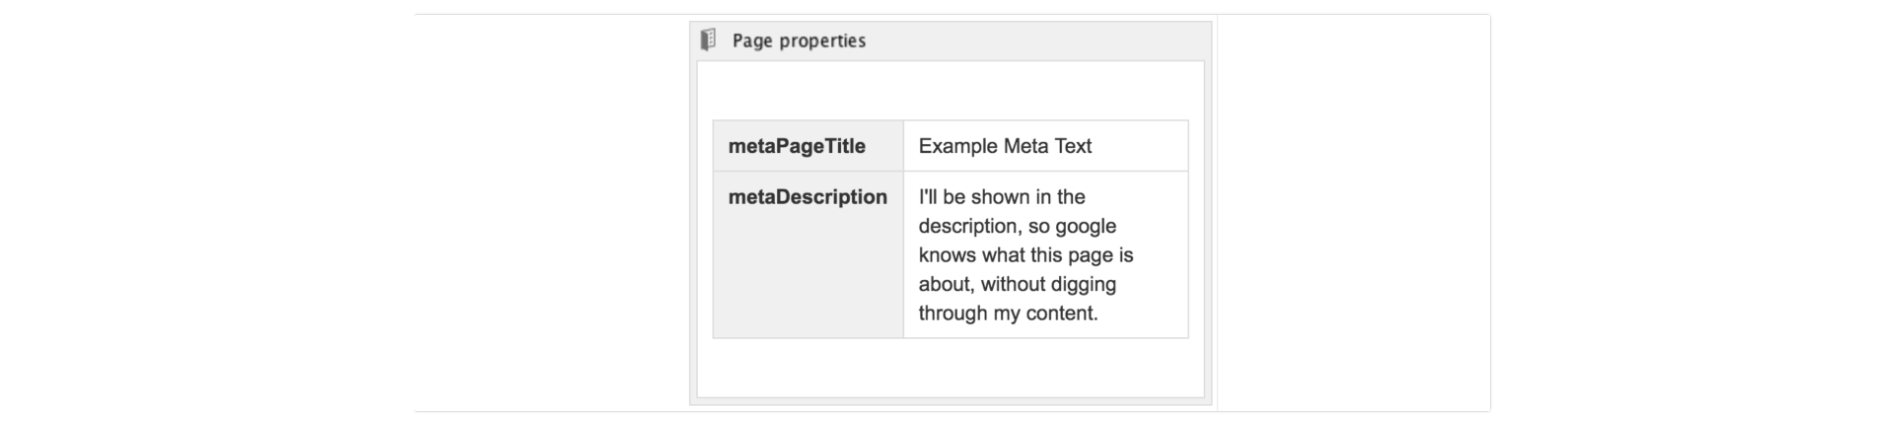This screenshot has width=1894, height=422.
Task: Select the Page properties macro title
Action: (x=798, y=41)
